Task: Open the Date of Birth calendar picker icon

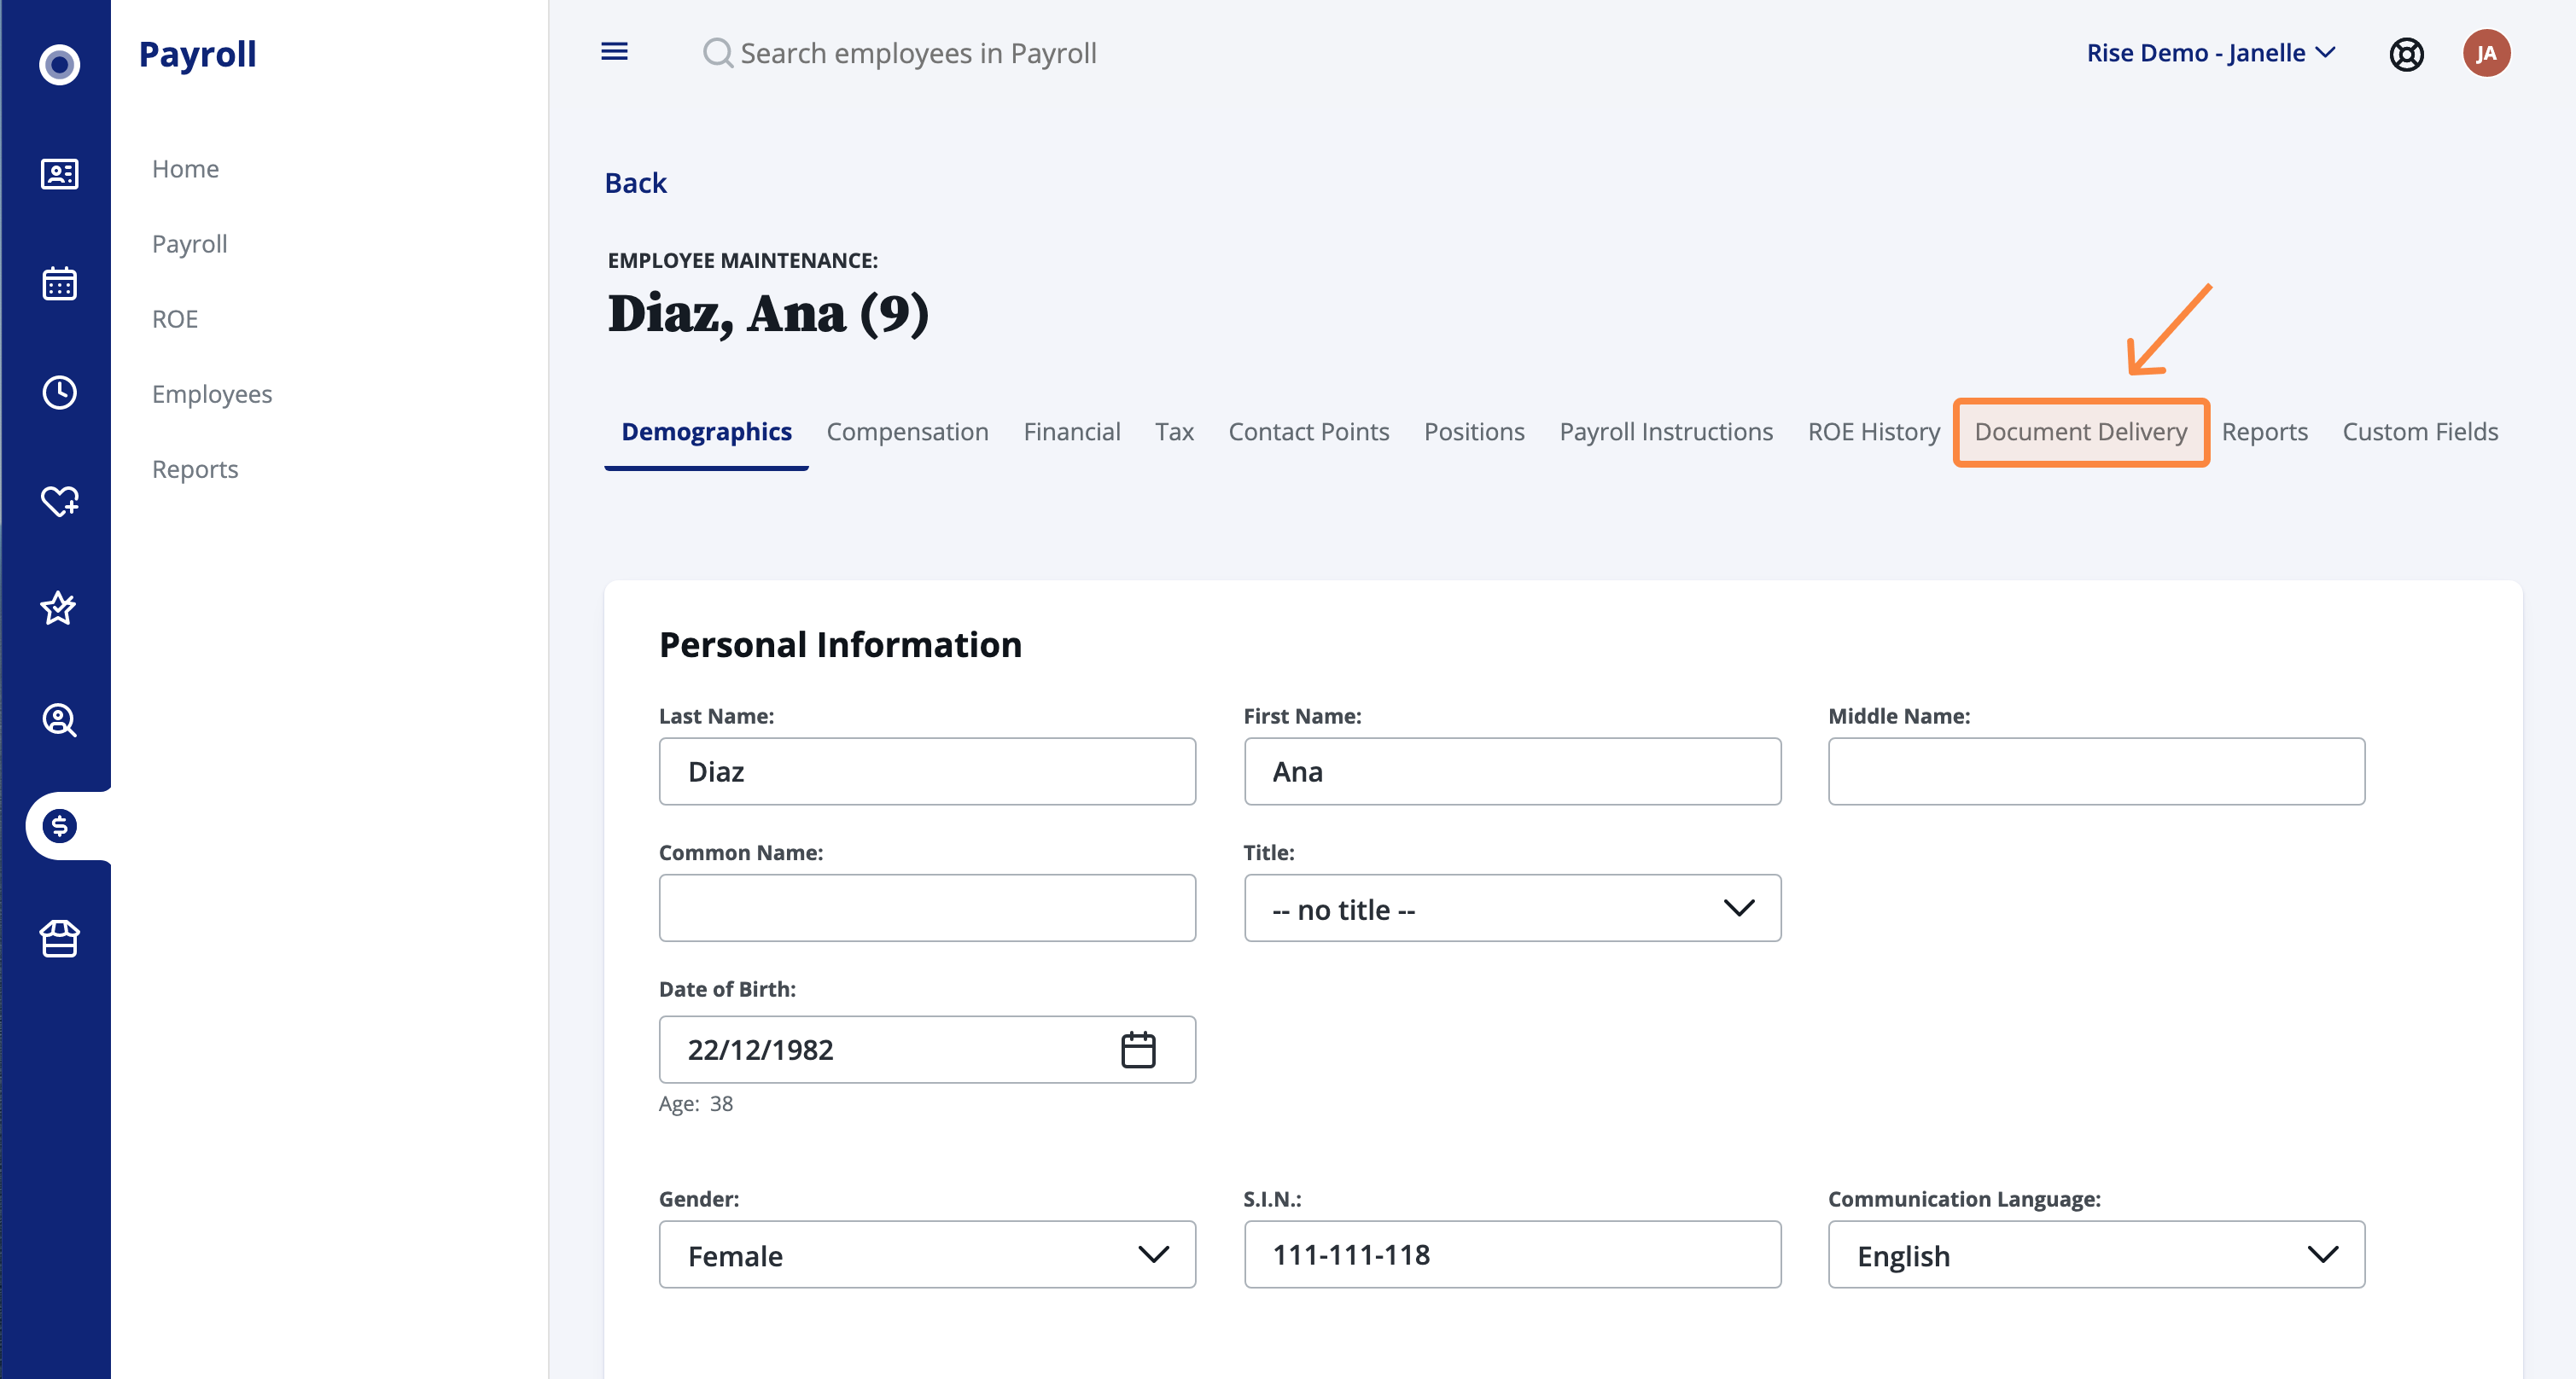Action: 1138,1050
